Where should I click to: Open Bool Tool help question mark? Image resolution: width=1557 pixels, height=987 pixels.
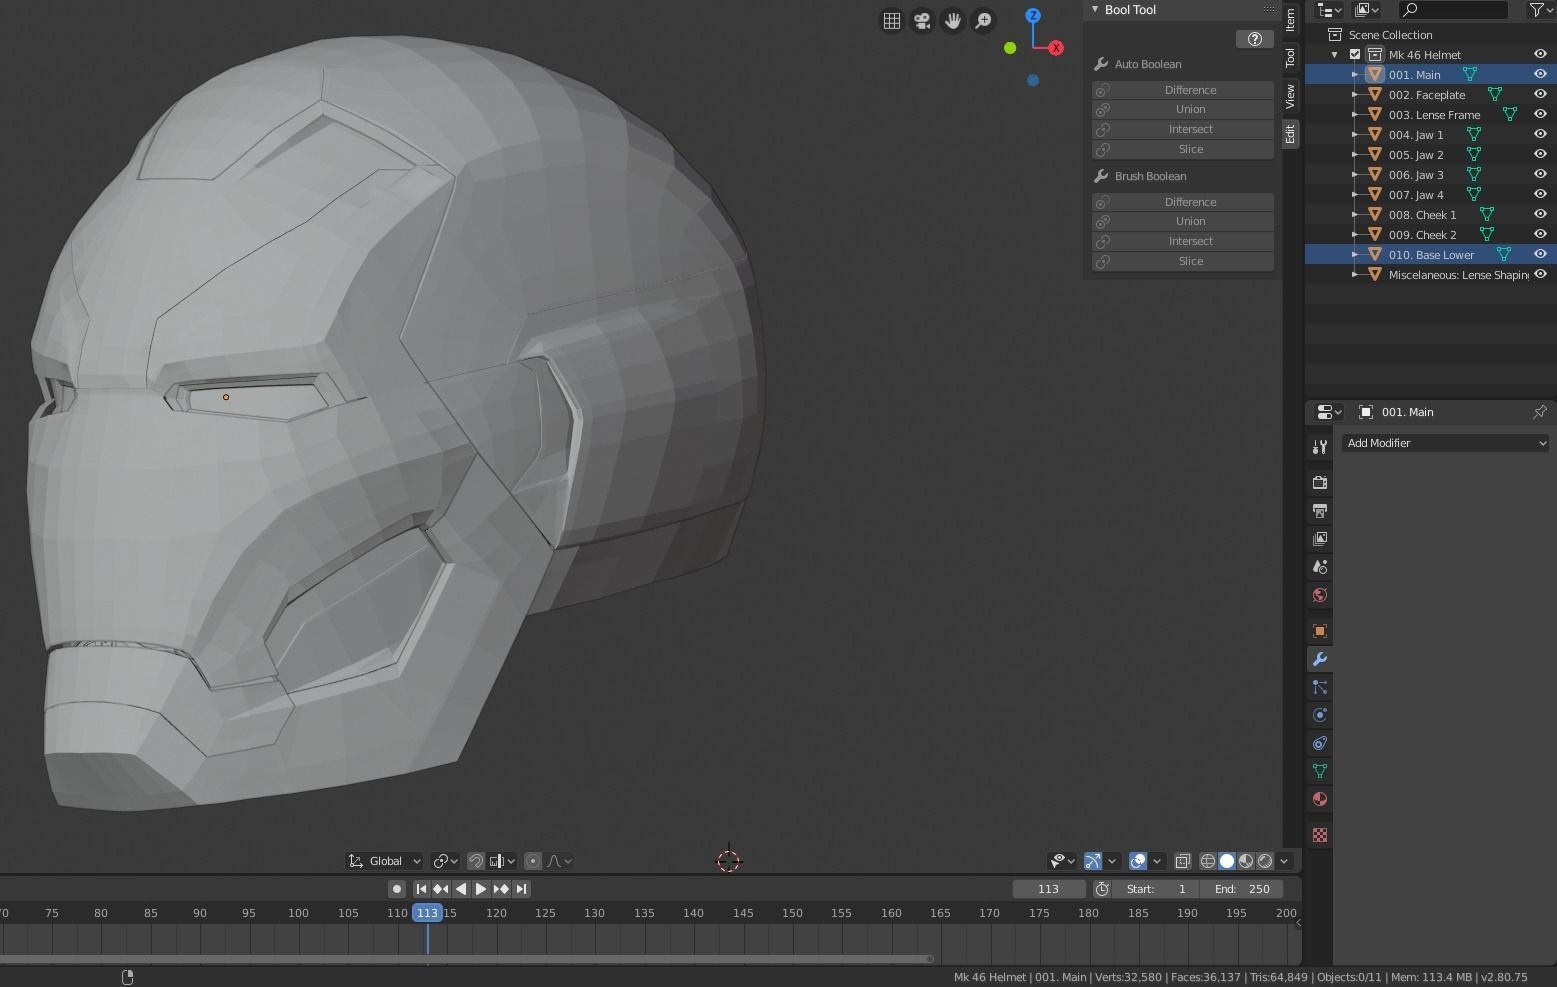pos(1254,39)
